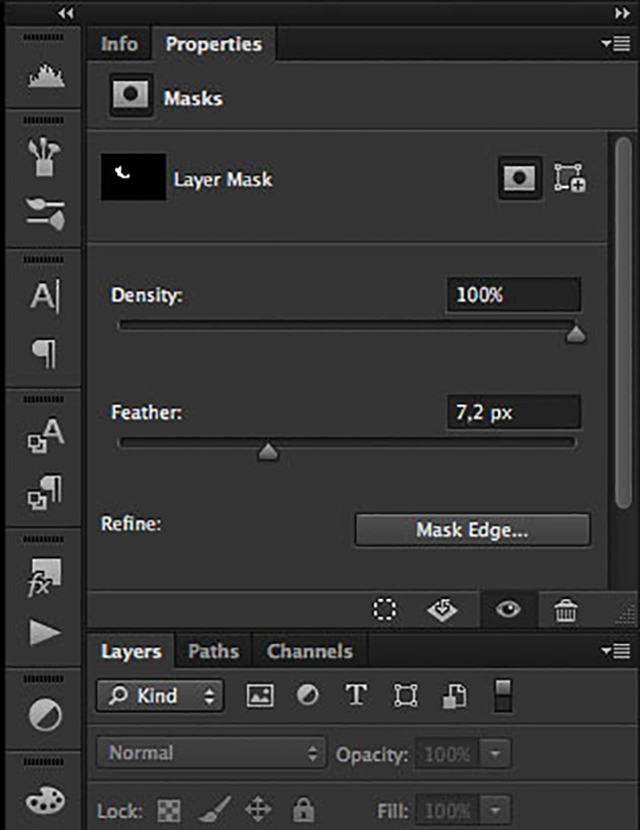
Task: Select the Properties tab
Action: tap(213, 43)
